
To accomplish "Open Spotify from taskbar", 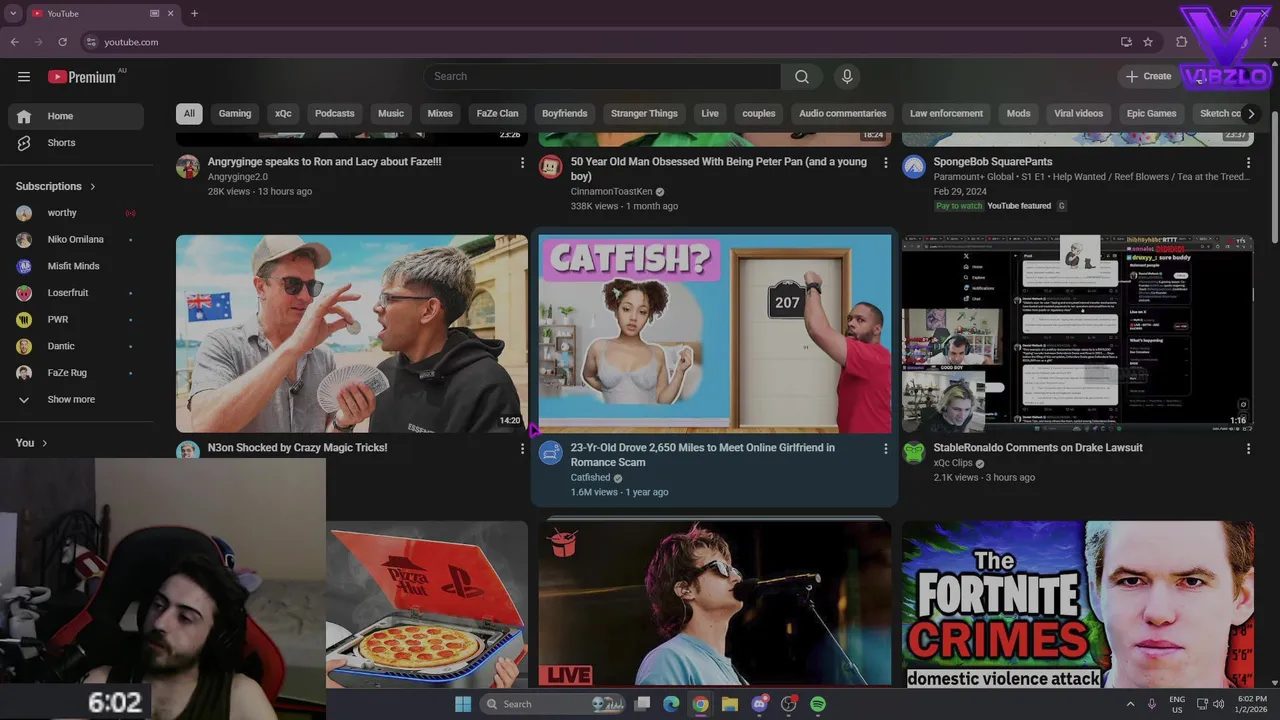I will click(818, 704).
